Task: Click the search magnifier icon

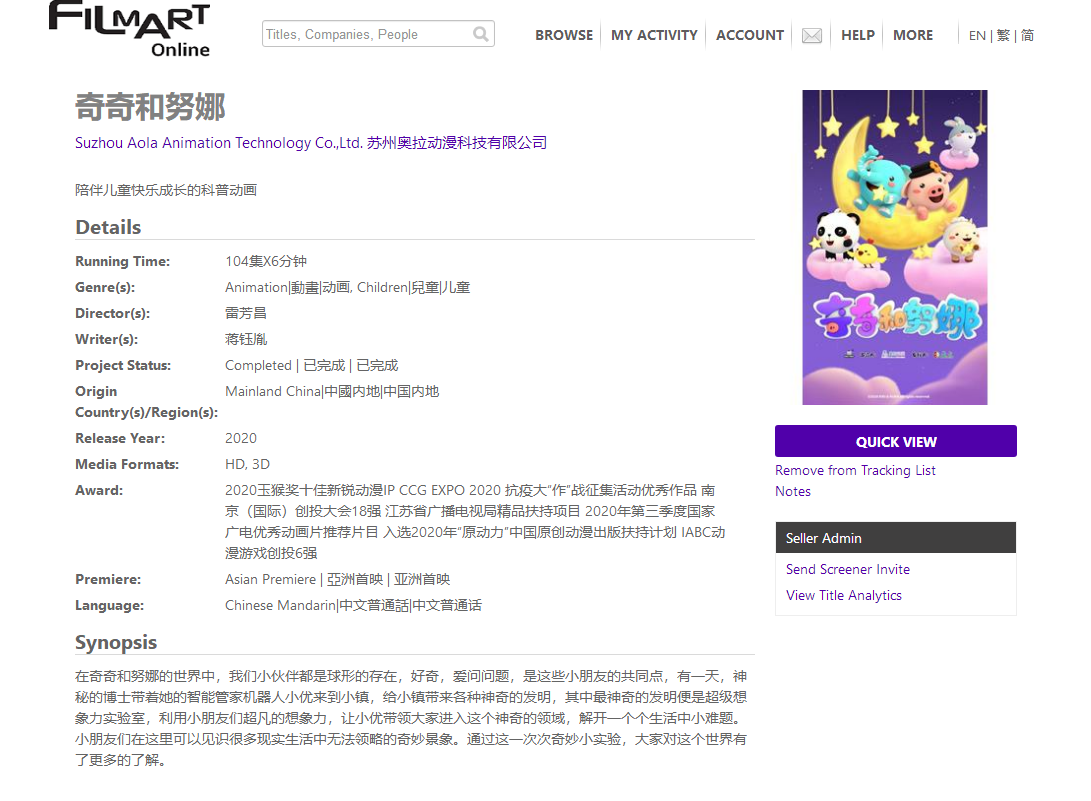Action: tap(481, 35)
